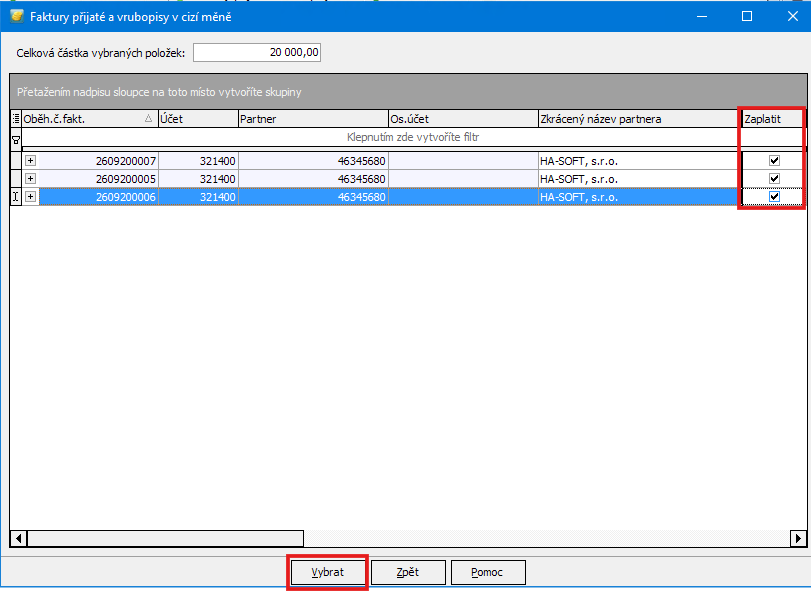This screenshot has height=591, width=811.
Task: Click the horizontal scrollbar right arrow
Action: pyautogui.click(x=797, y=538)
